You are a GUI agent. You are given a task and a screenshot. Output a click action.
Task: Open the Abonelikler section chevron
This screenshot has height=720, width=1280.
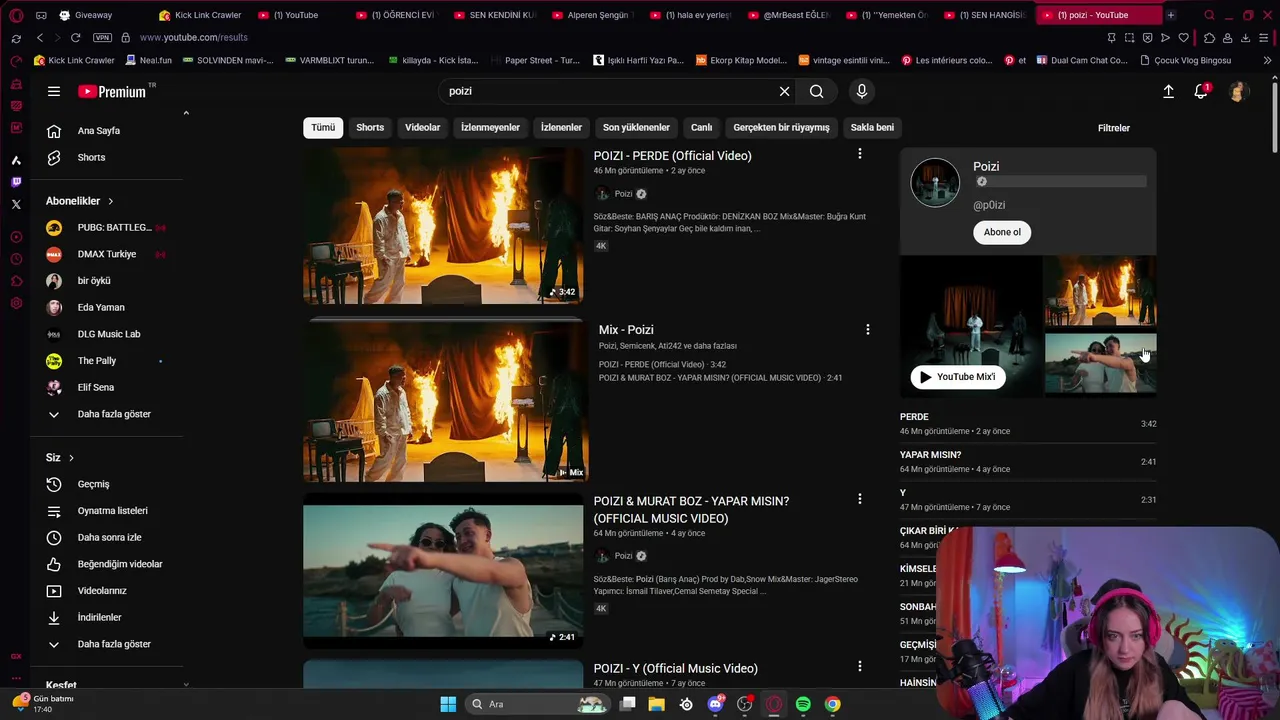click(110, 201)
